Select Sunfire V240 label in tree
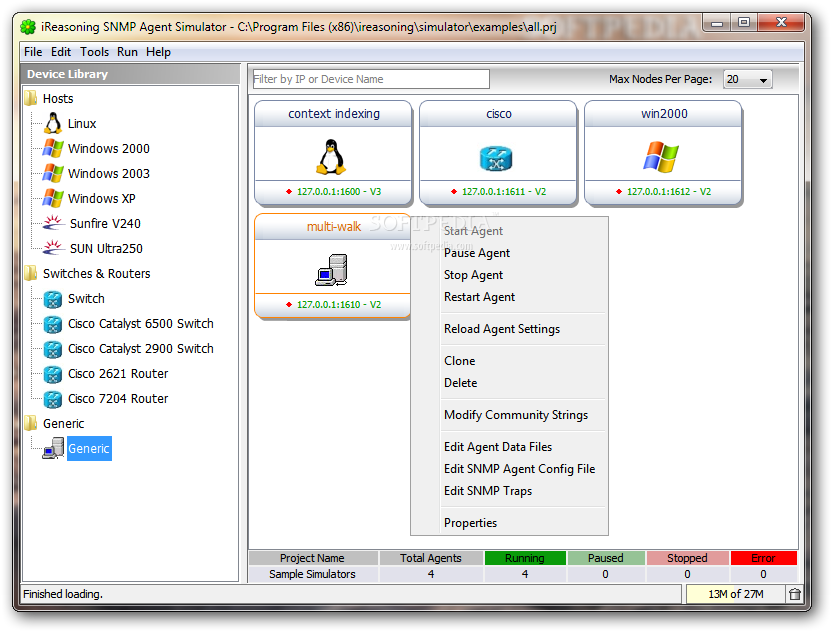Viewport: 832px width, 632px height. click(105, 223)
